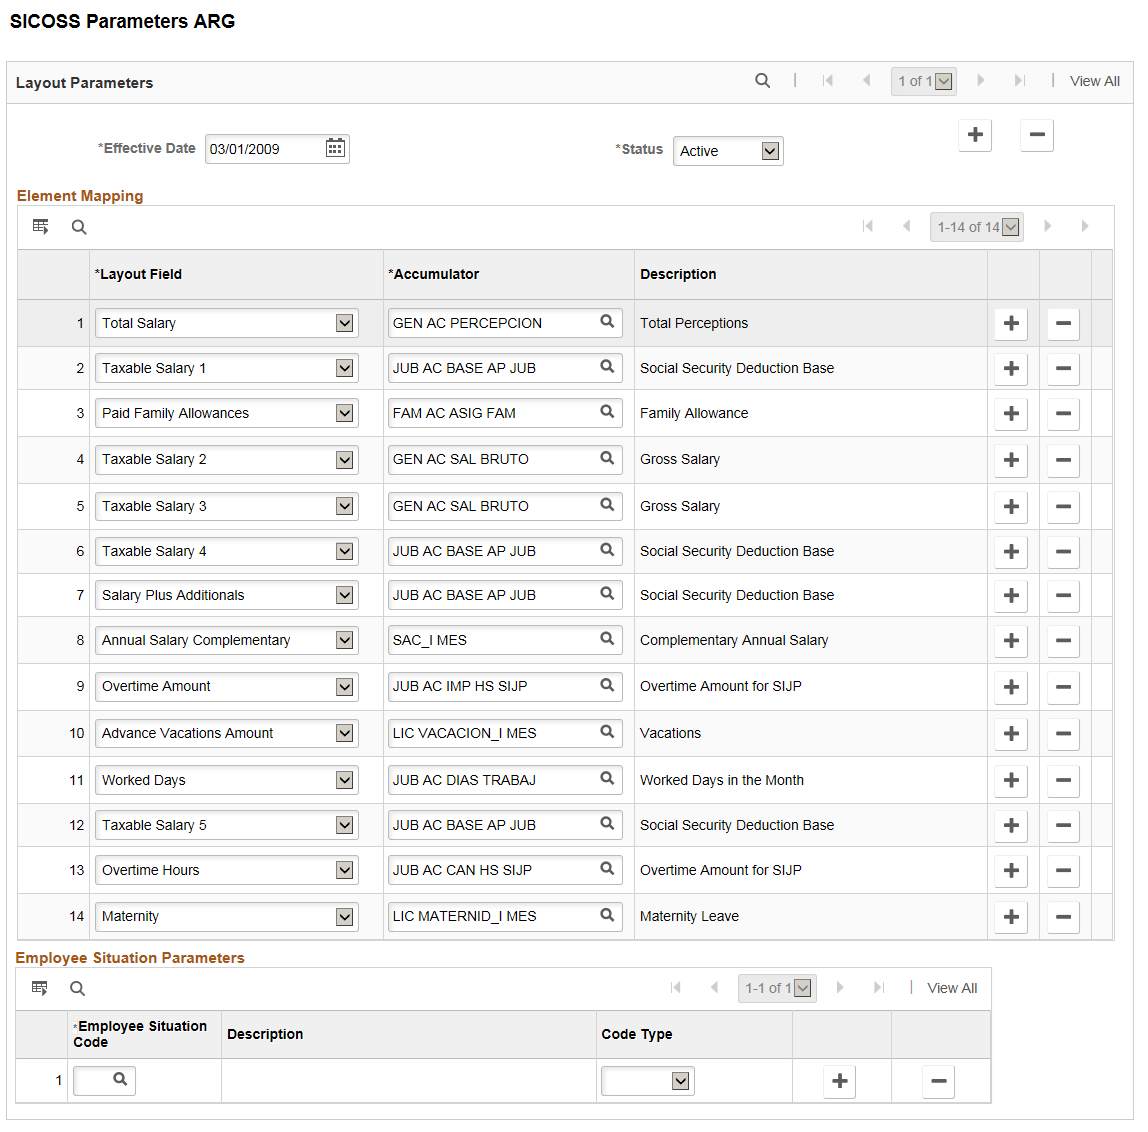Look up accumulator for GEN AC PERCEPCION
The width and height of the screenshot is (1148, 1132).
coord(607,321)
